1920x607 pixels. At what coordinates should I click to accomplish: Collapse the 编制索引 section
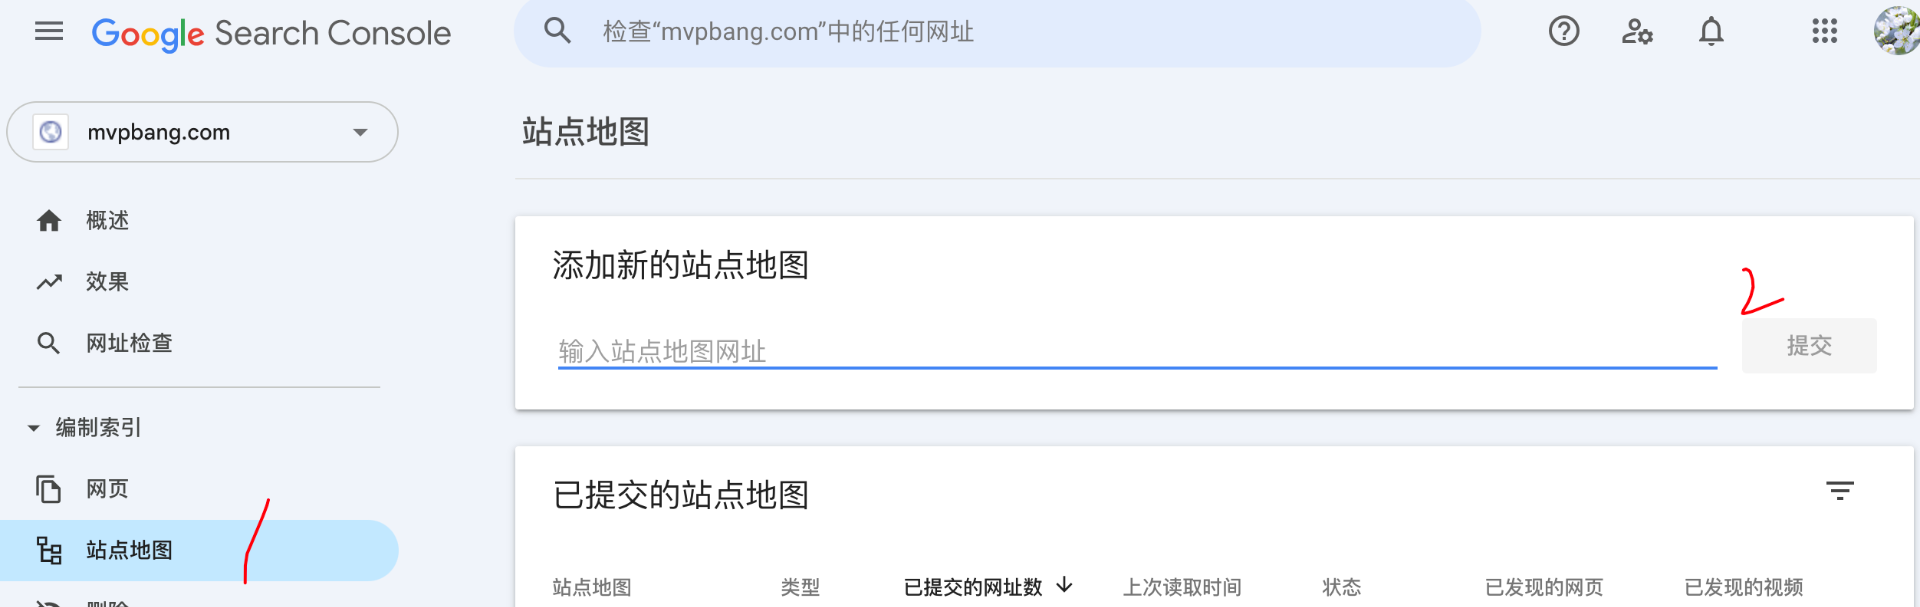(x=33, y=427)
